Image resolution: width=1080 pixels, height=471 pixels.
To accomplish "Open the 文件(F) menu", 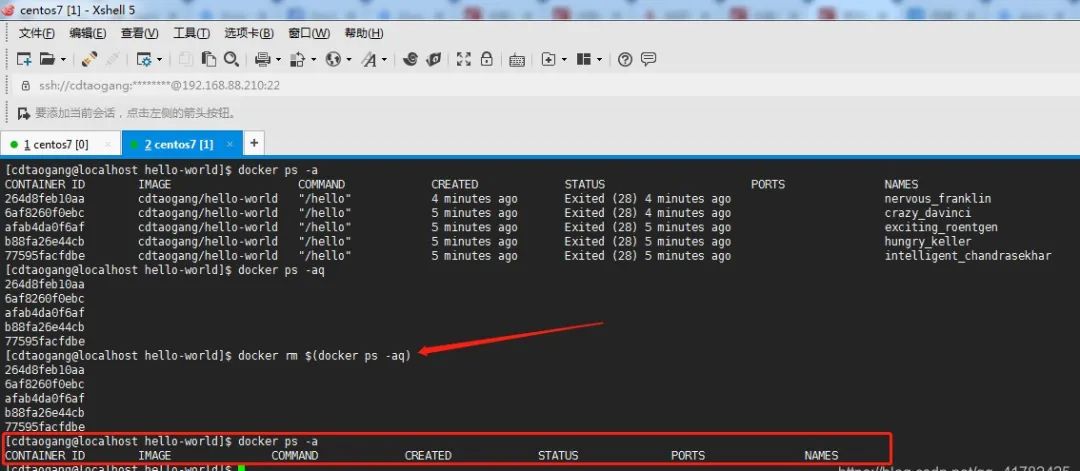I will click(37, 33).
